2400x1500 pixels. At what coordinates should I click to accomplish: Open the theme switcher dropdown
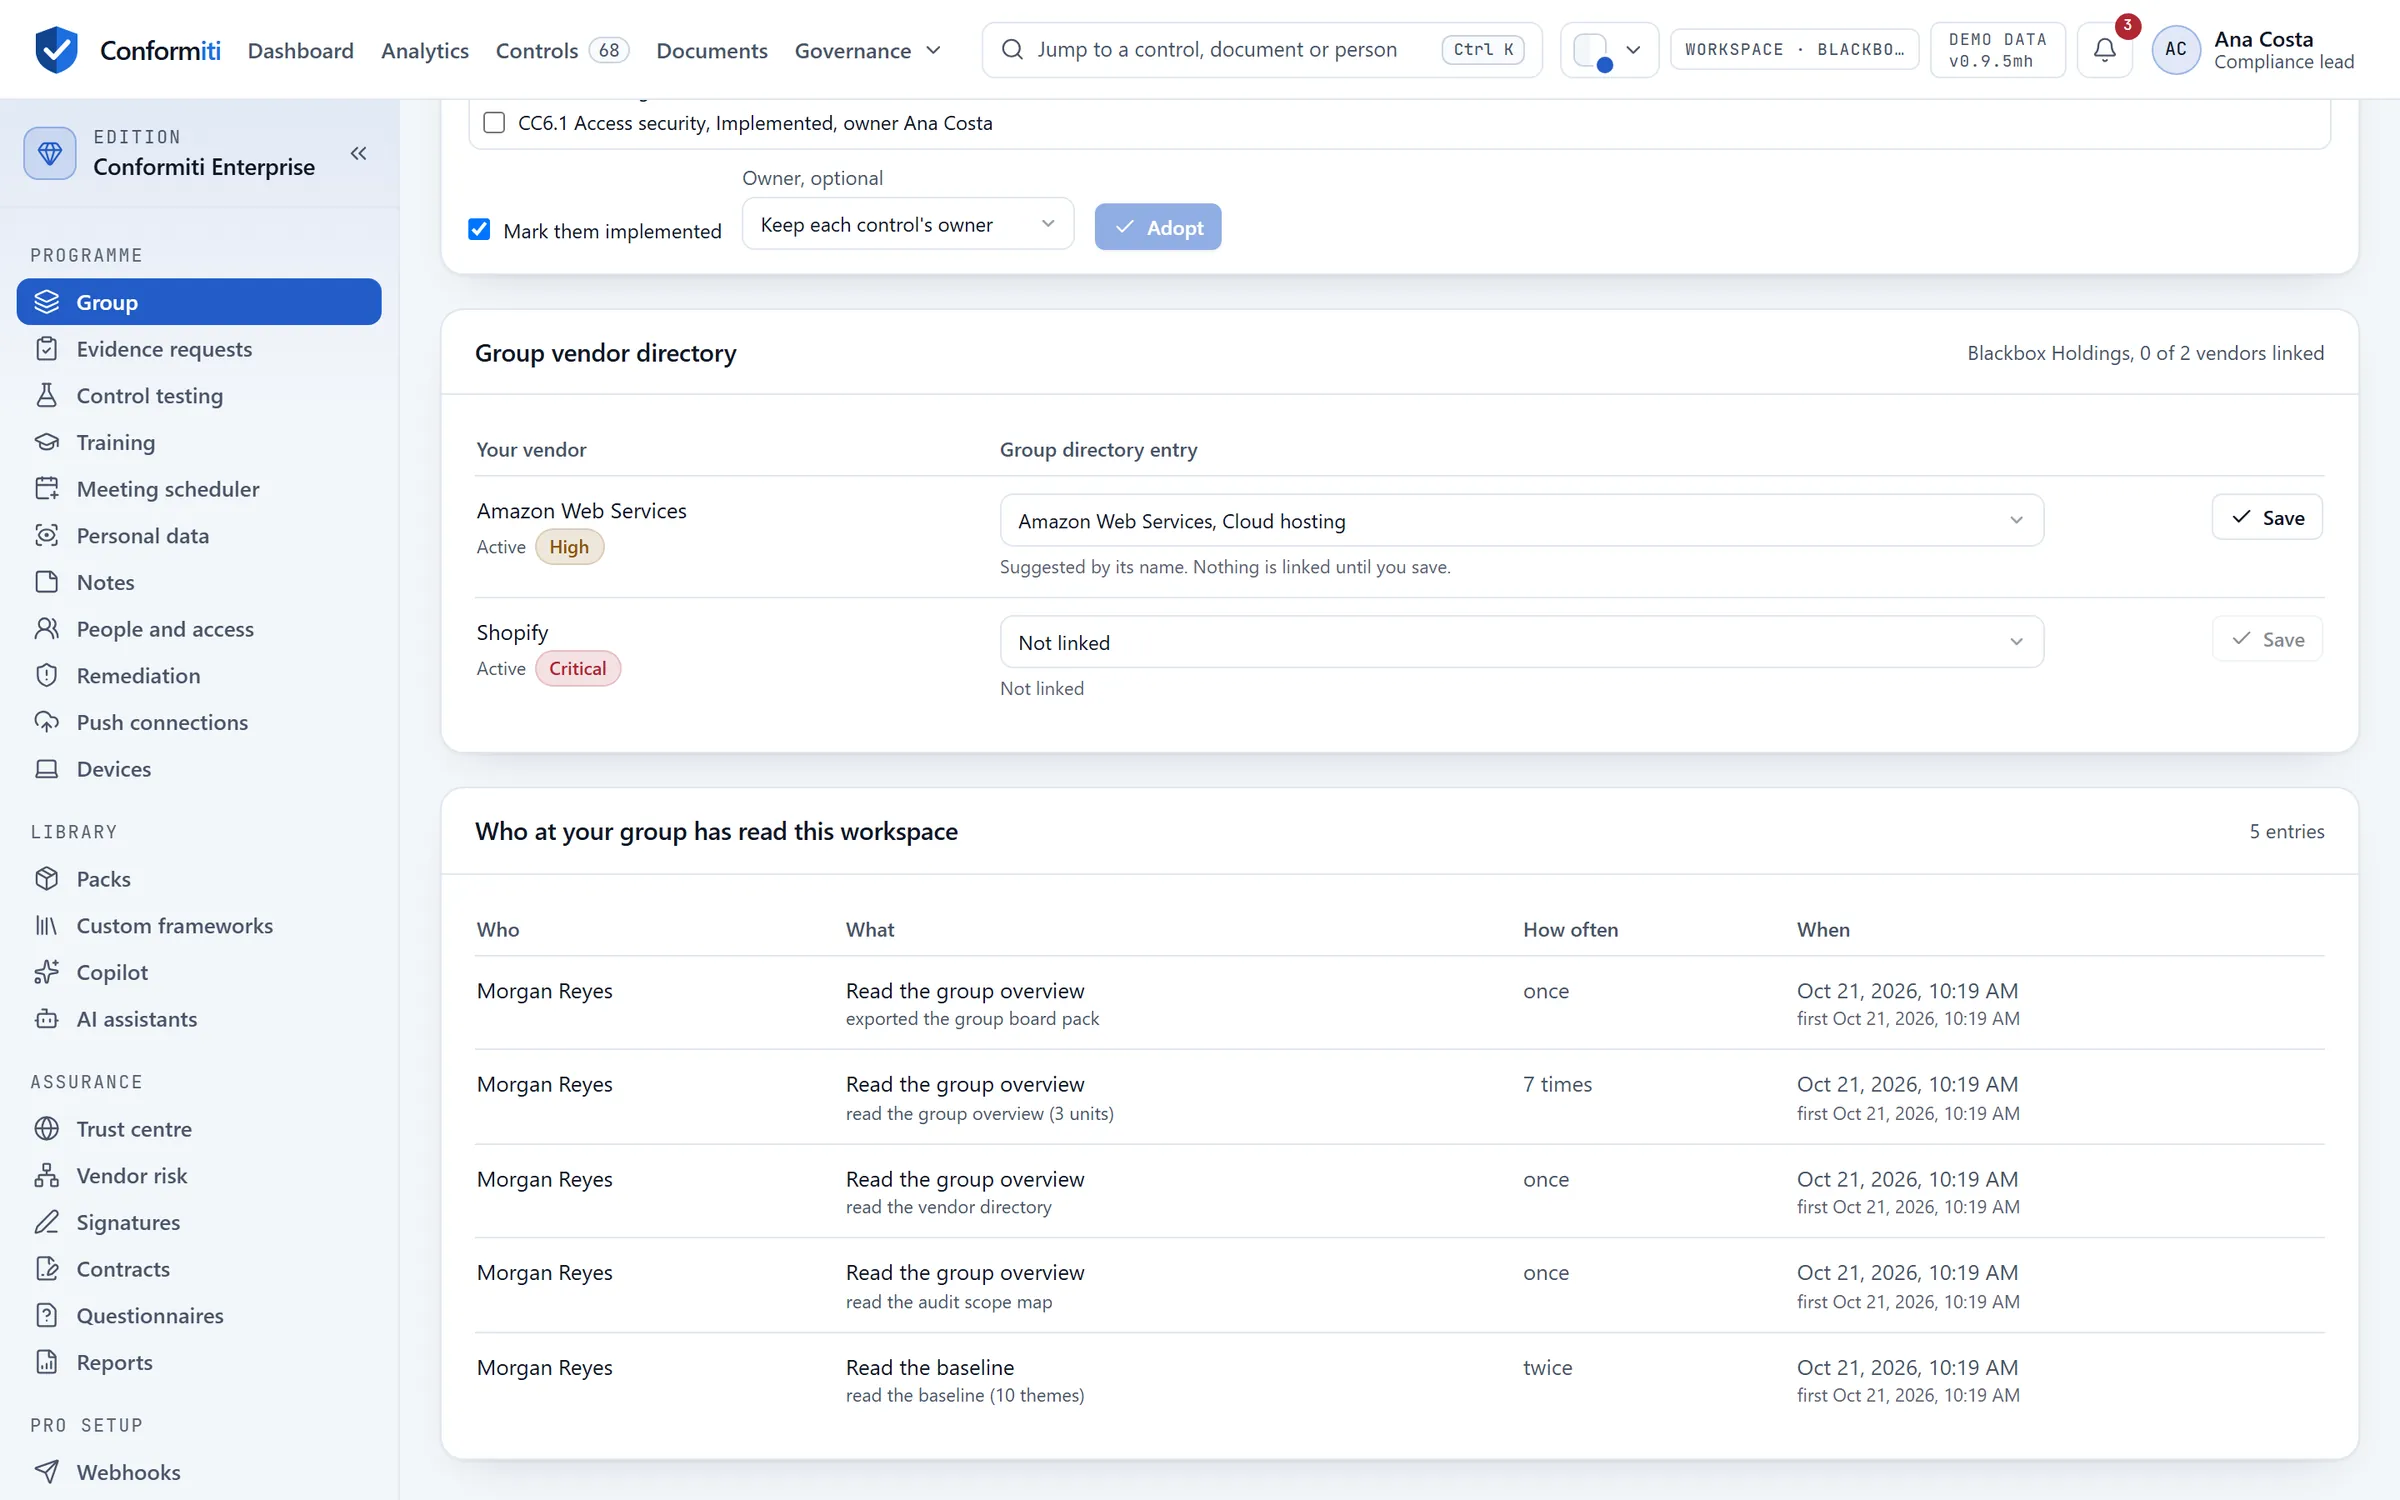point(1609,49)
